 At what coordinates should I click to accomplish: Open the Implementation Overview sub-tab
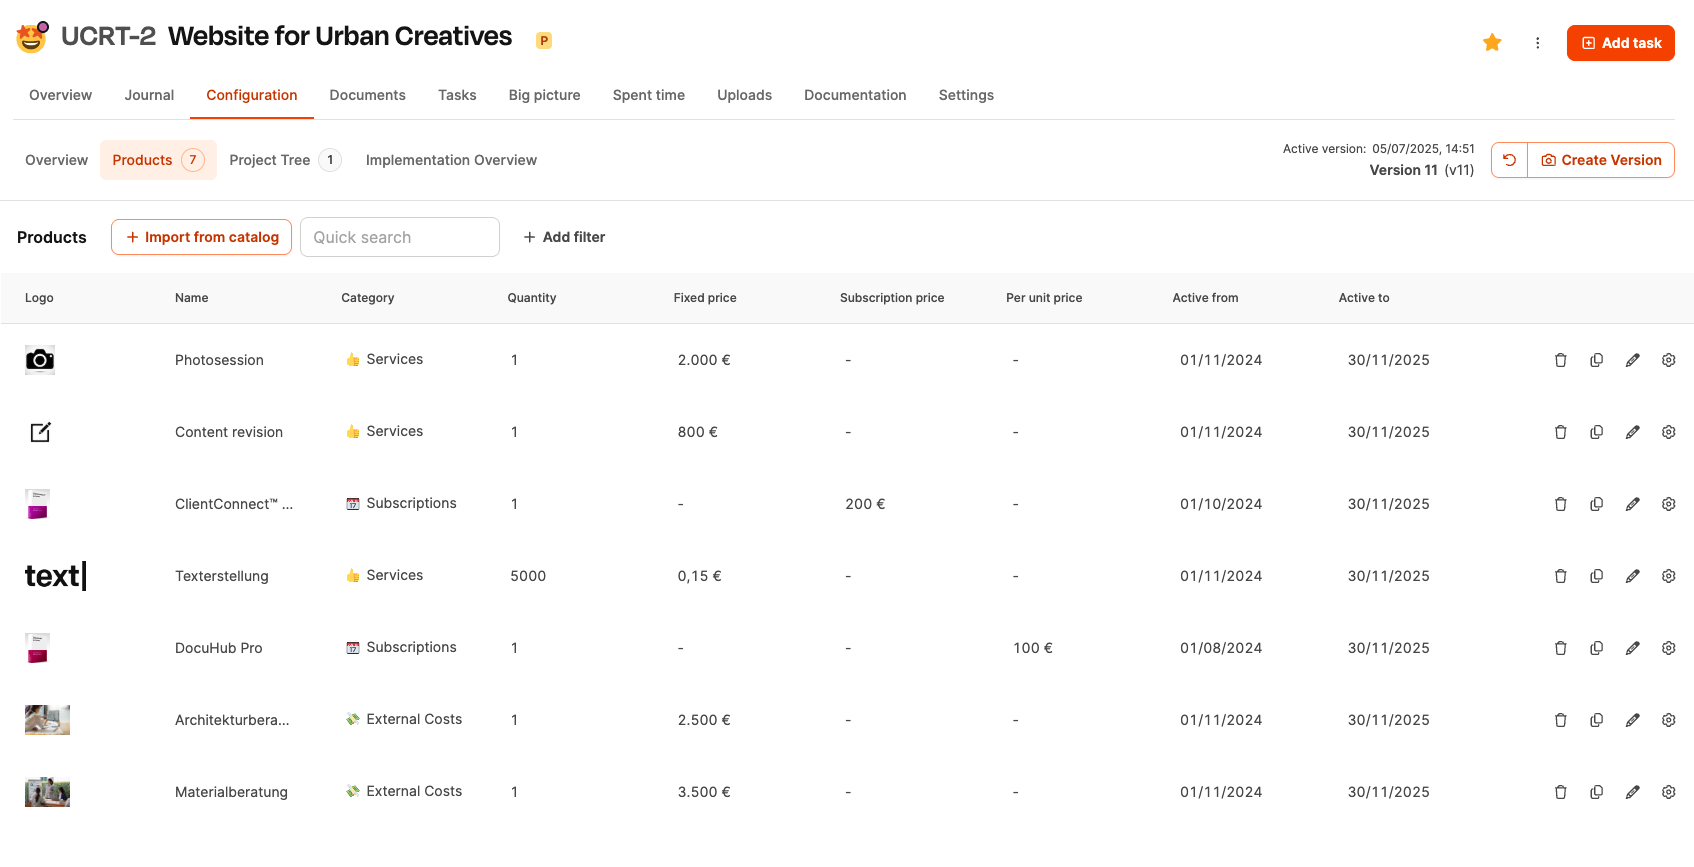tap(451, 160)
